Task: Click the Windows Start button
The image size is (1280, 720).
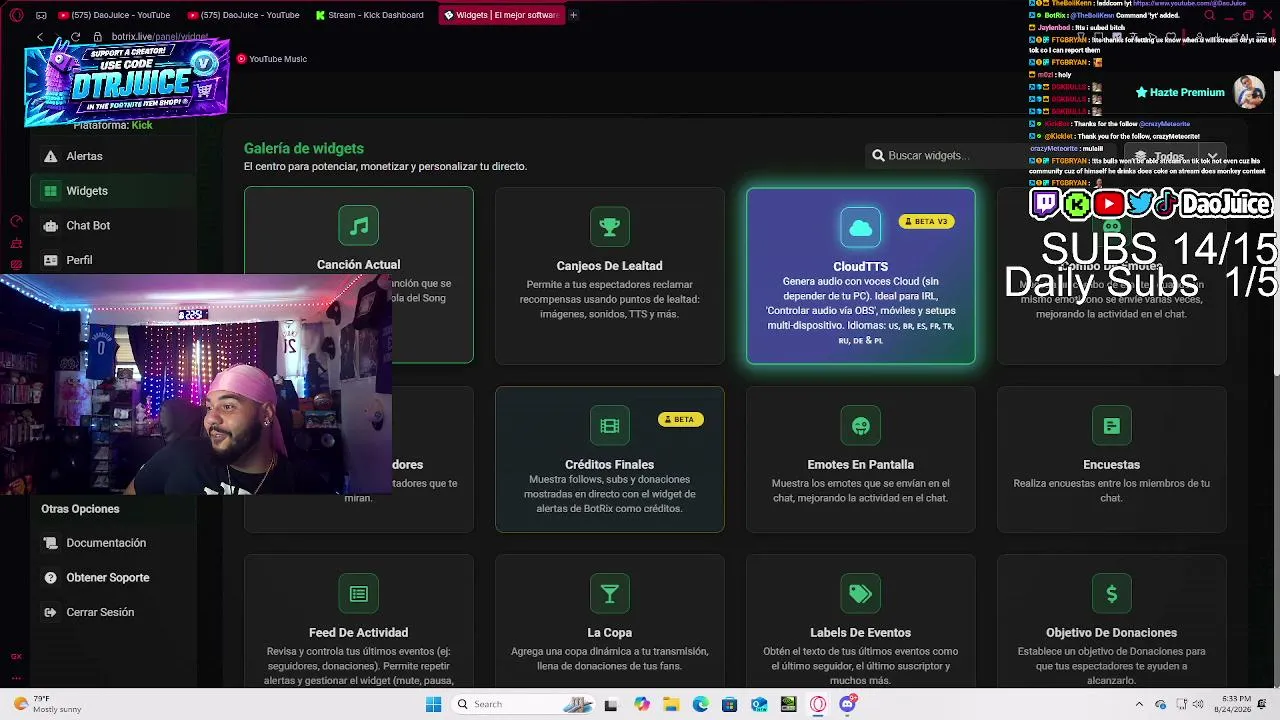Action: click(x=433, y=704)
